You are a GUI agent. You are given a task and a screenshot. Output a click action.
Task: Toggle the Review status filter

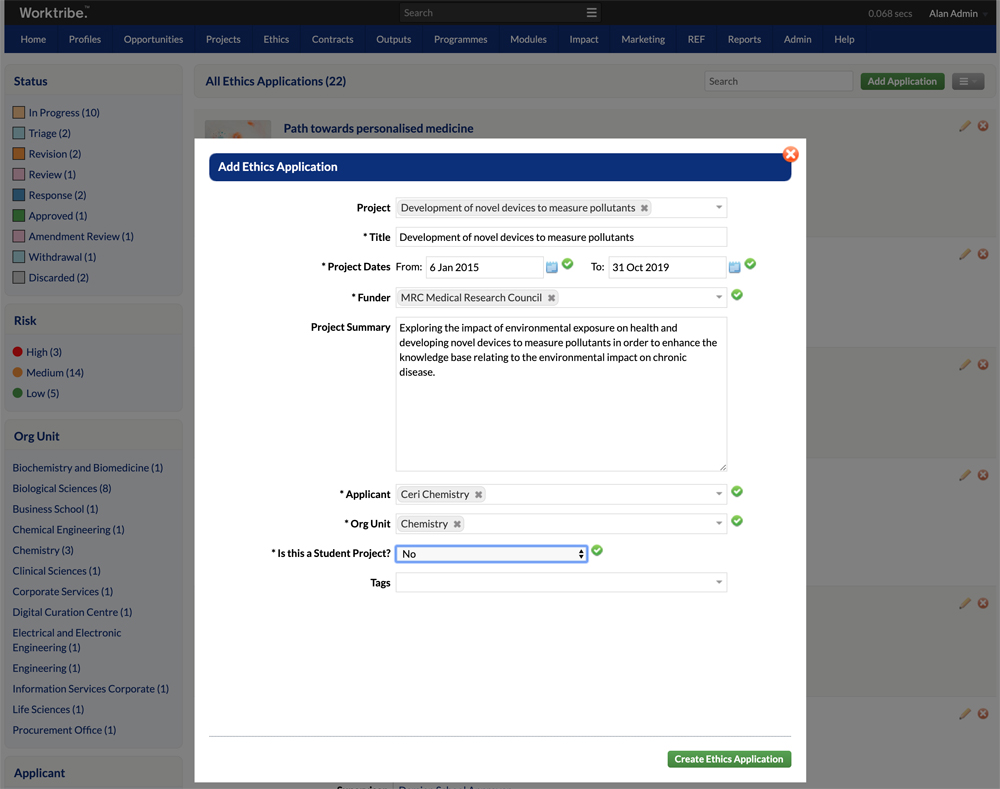(18, 175)
